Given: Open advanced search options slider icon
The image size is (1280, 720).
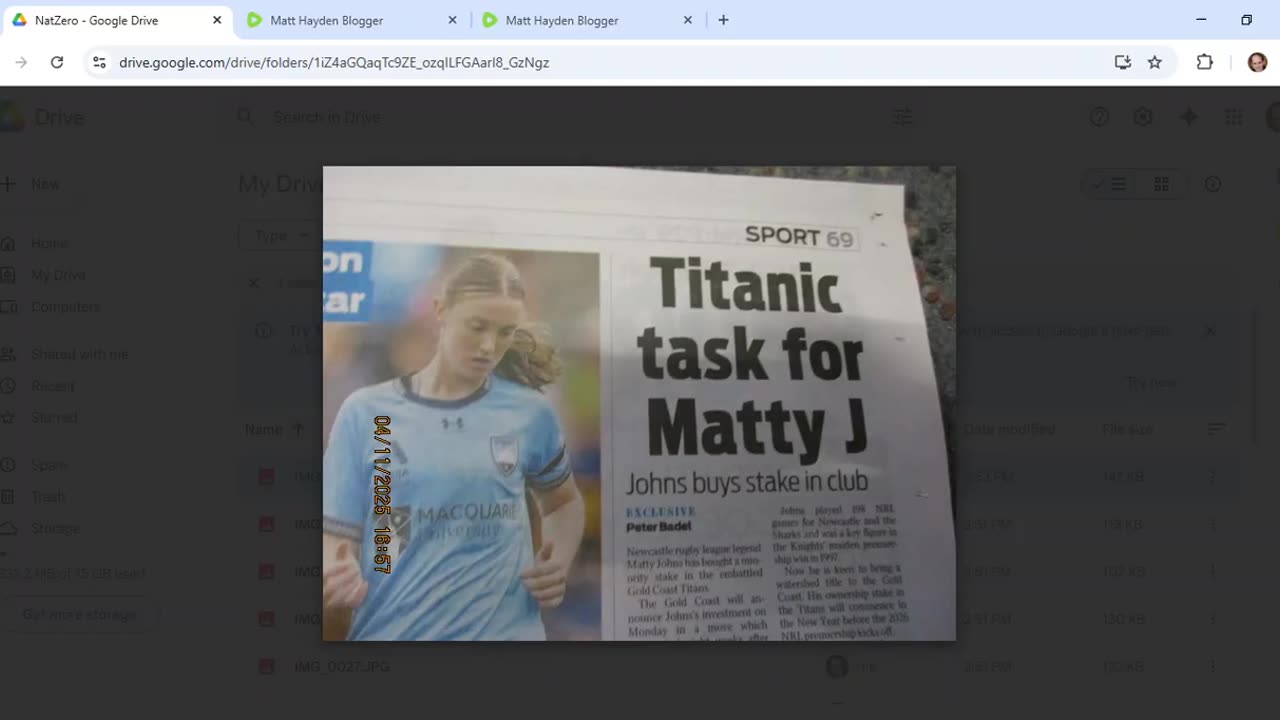Looking at the screenshot, I should (902, 117).
